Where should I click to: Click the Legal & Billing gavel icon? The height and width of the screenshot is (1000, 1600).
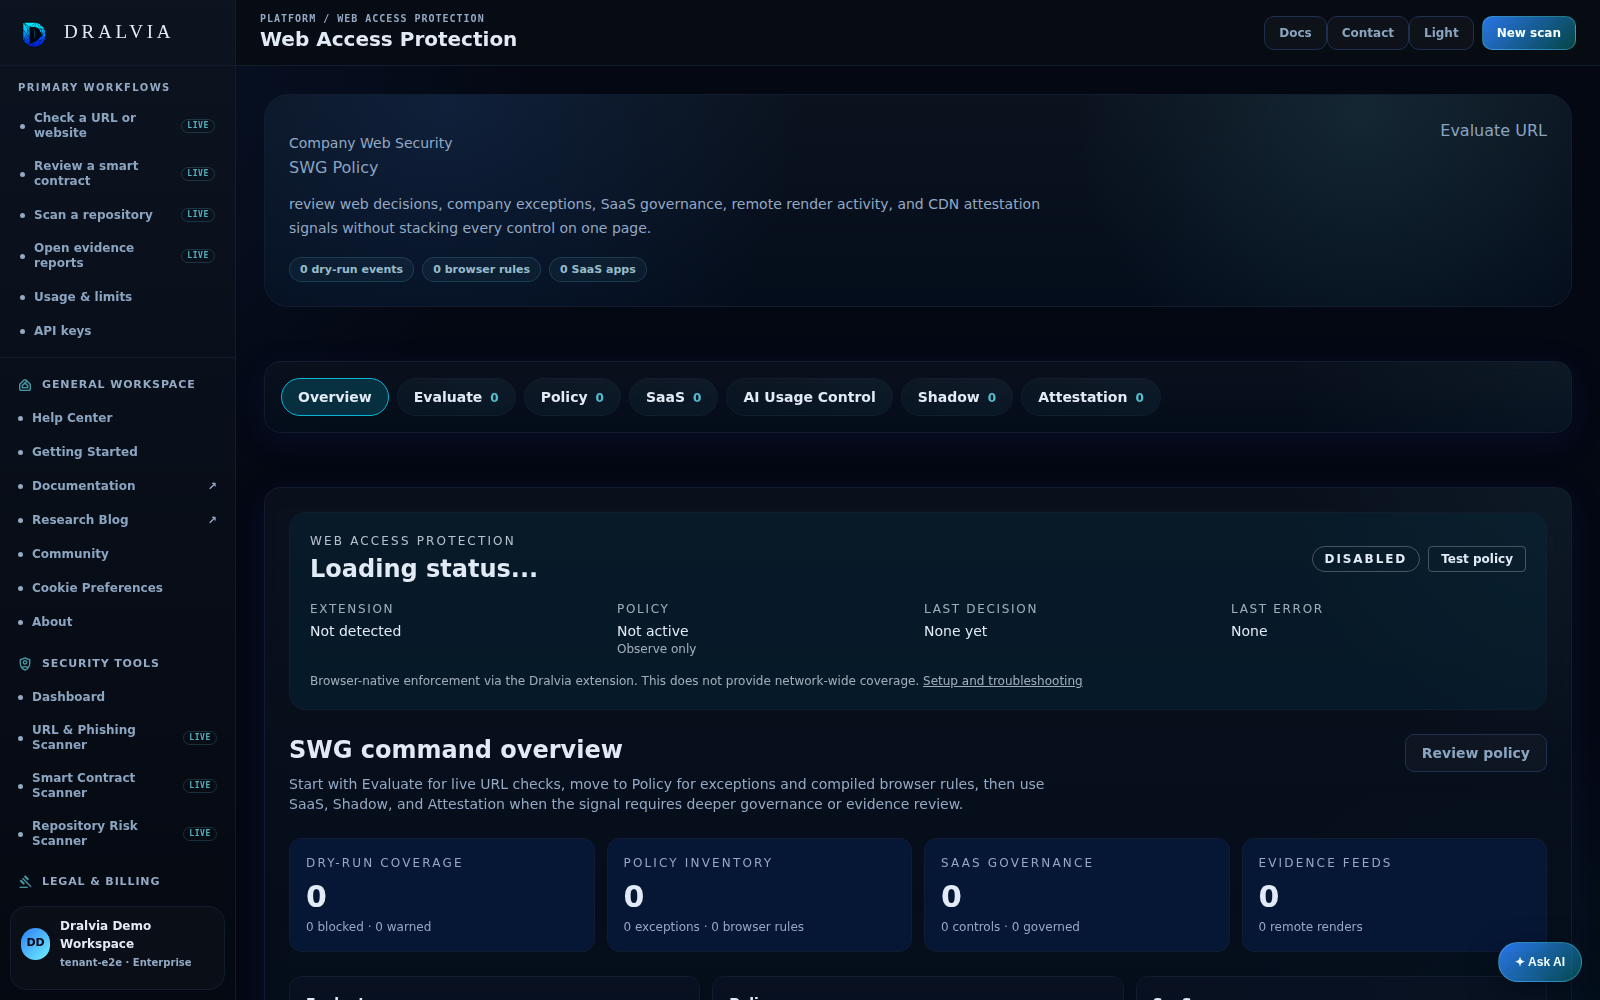(25, 882)
